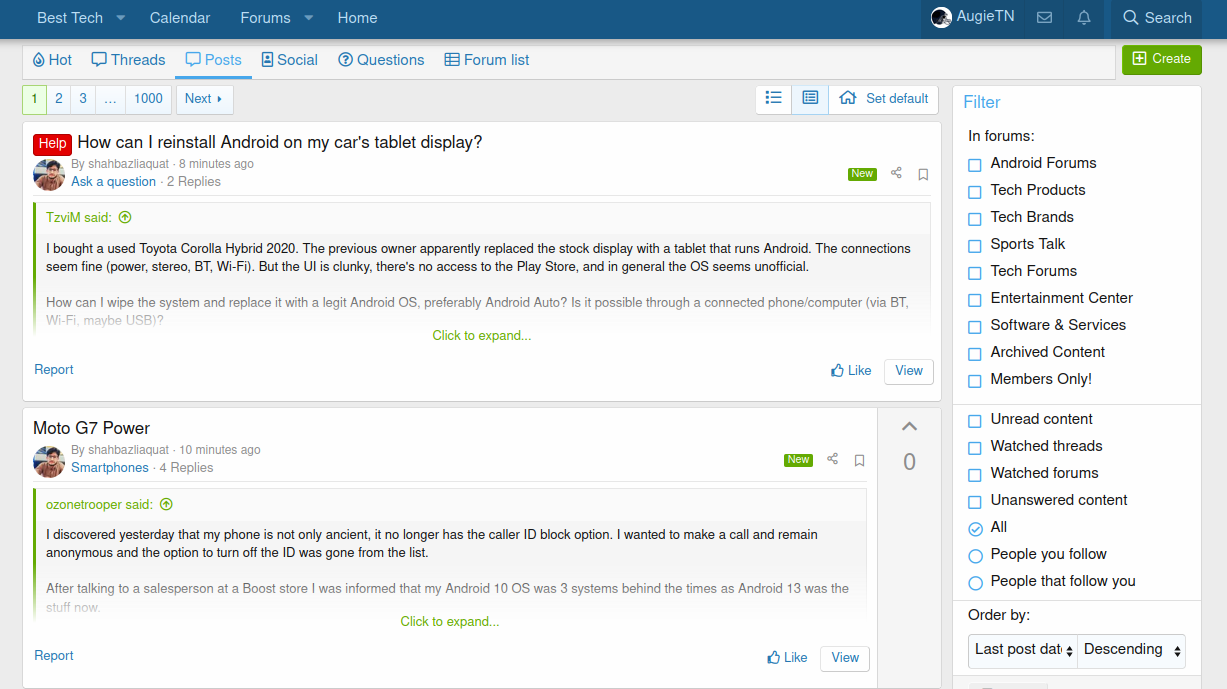Go to page 1000

(x=148, y=99)
